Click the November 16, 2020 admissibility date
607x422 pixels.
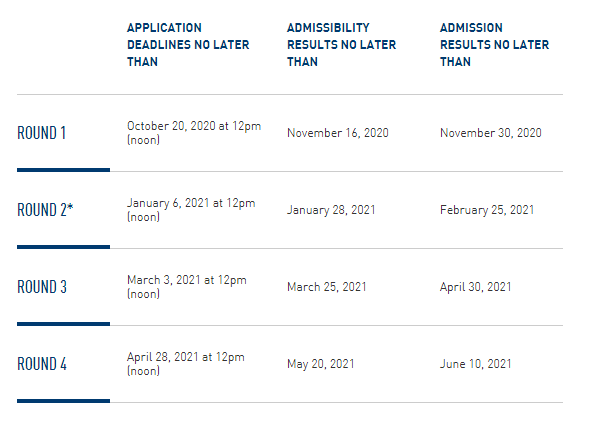tap(338, 133)
